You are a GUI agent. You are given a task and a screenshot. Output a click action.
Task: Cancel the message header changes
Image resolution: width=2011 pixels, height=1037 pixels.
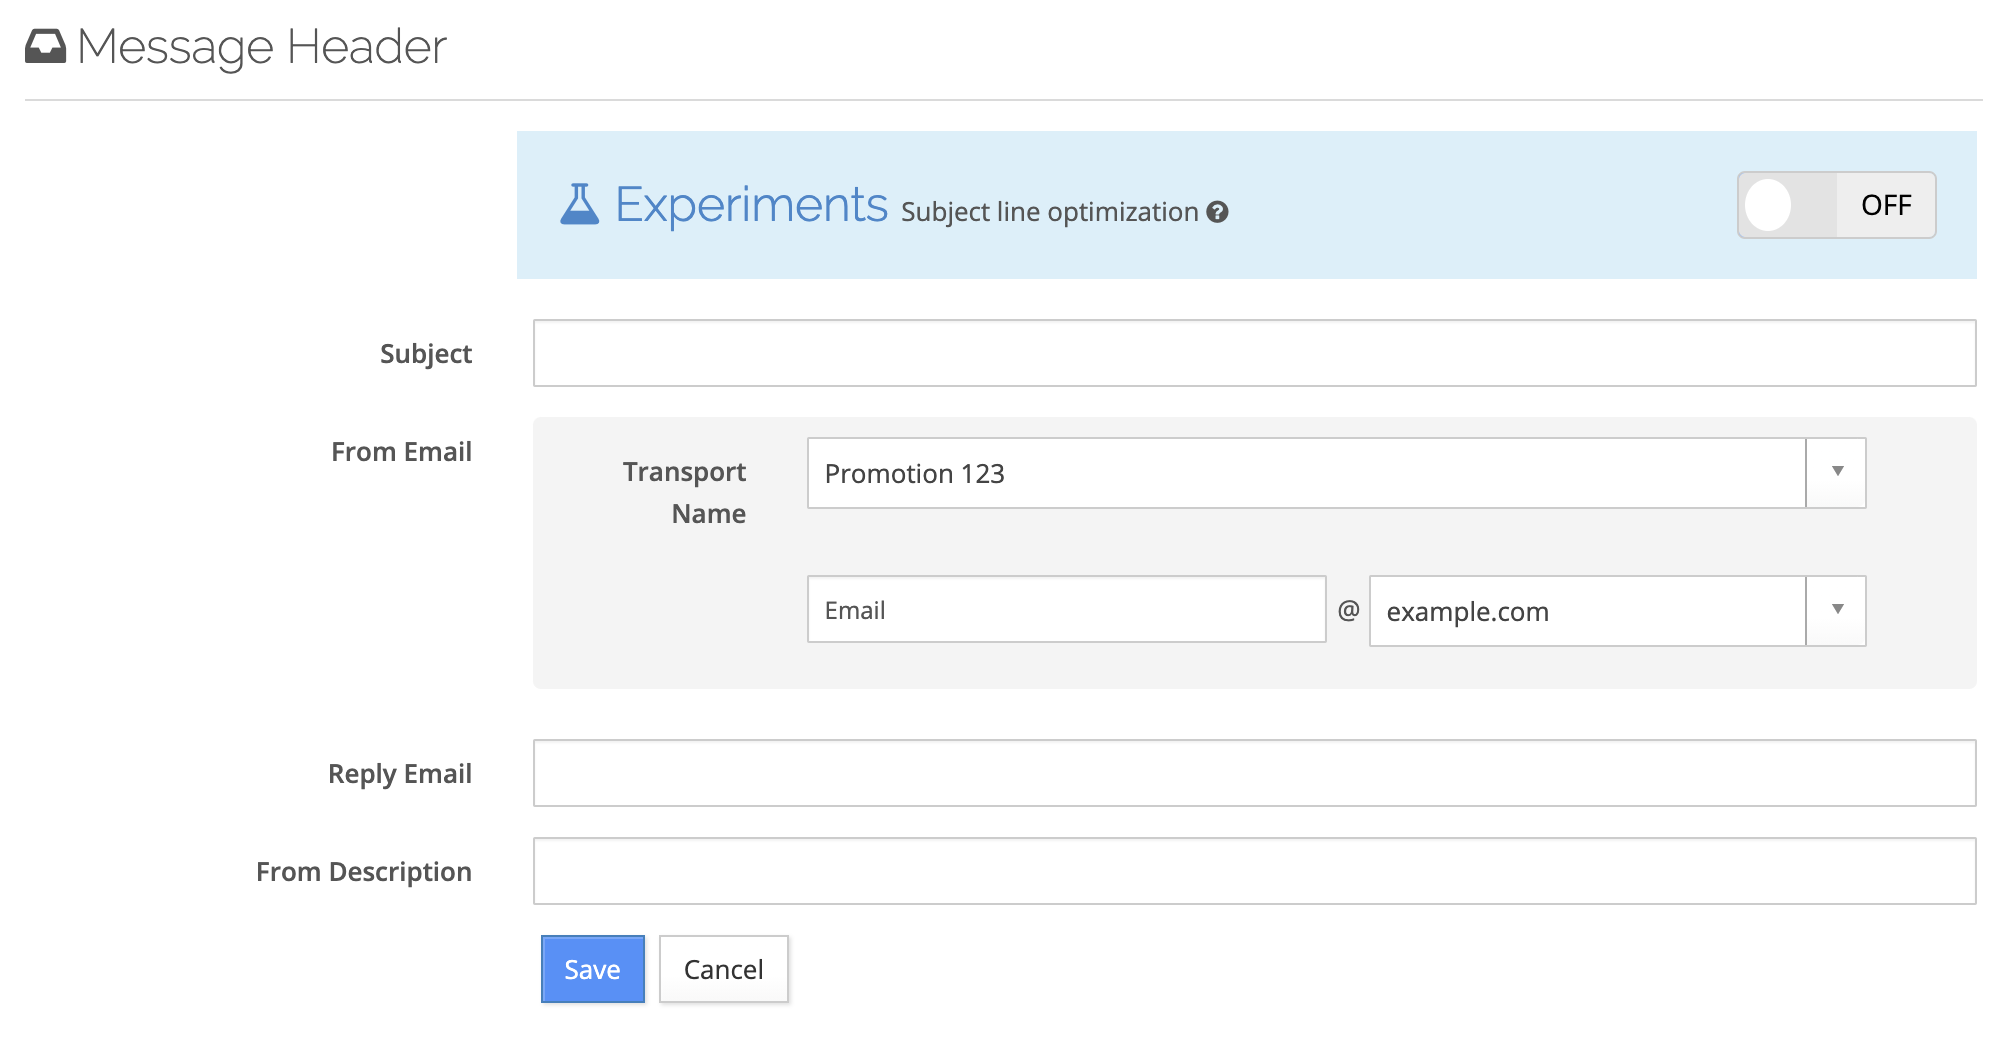tap(723, 969)
